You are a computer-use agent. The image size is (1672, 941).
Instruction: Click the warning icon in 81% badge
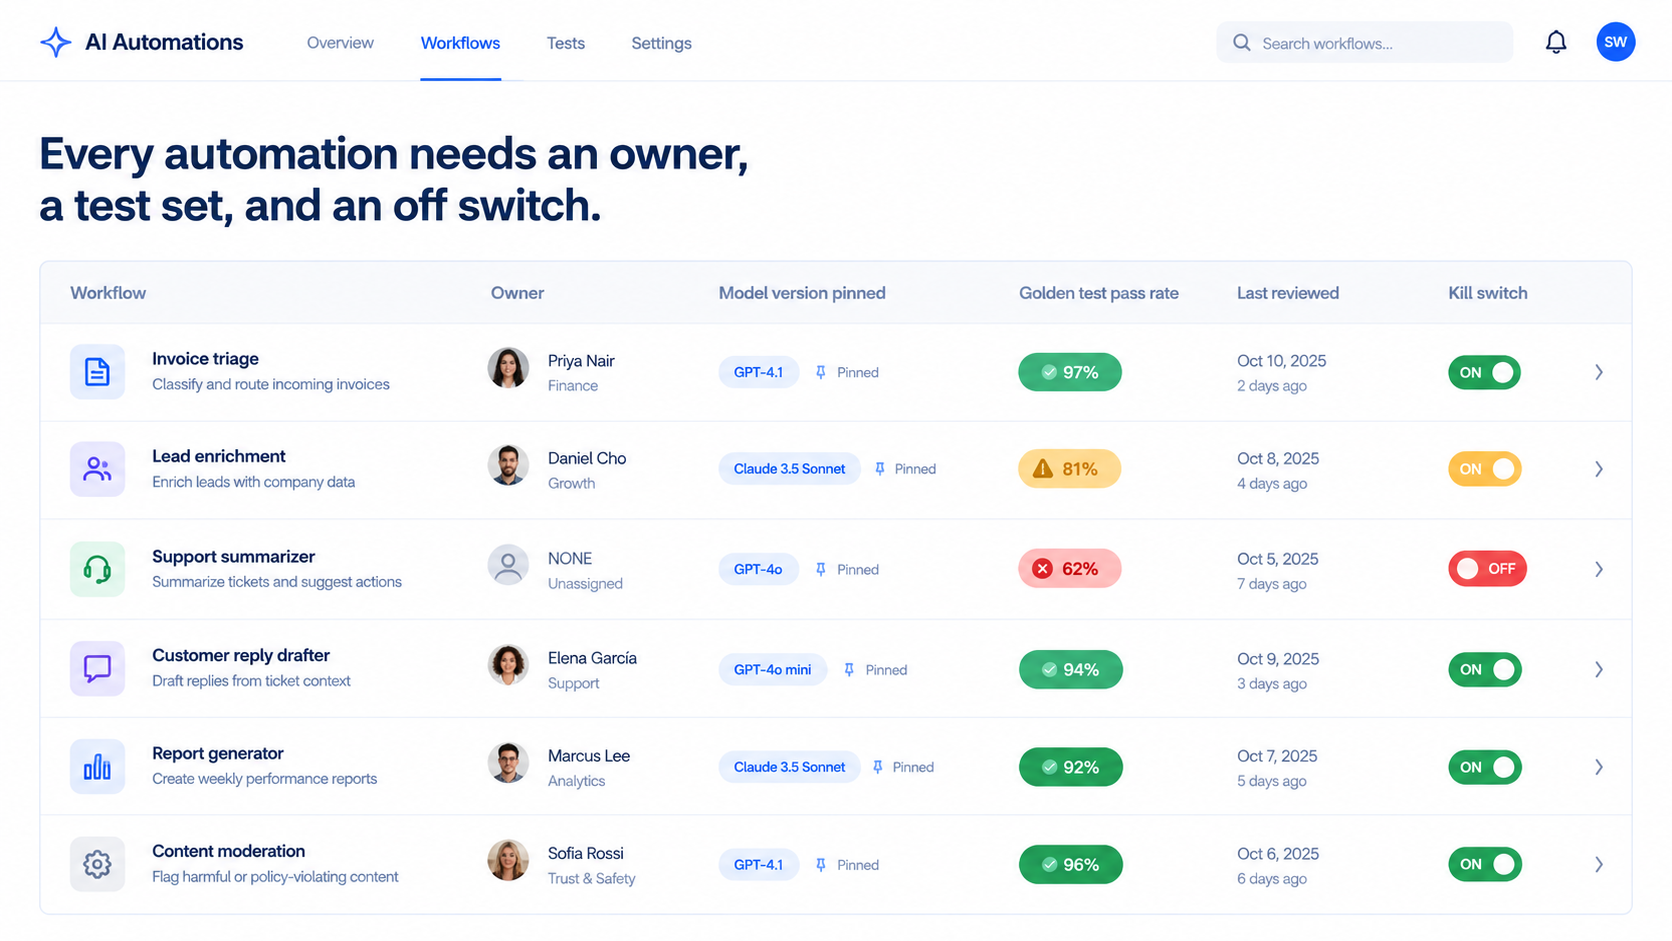click(1043, 468)
